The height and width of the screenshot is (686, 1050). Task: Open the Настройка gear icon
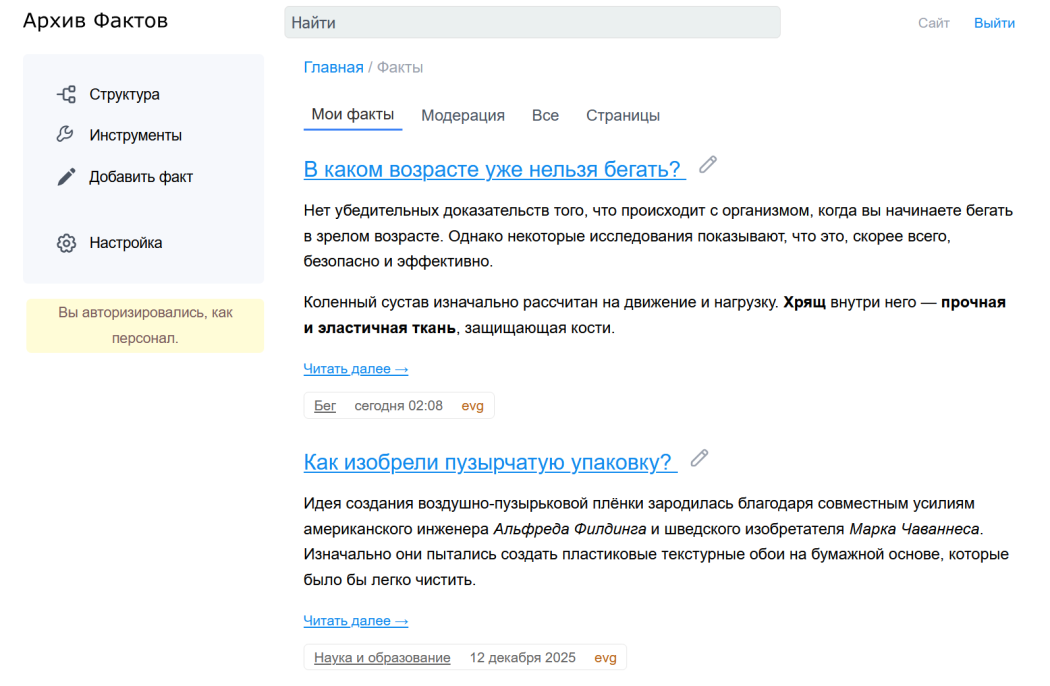(x=66, y=242)
